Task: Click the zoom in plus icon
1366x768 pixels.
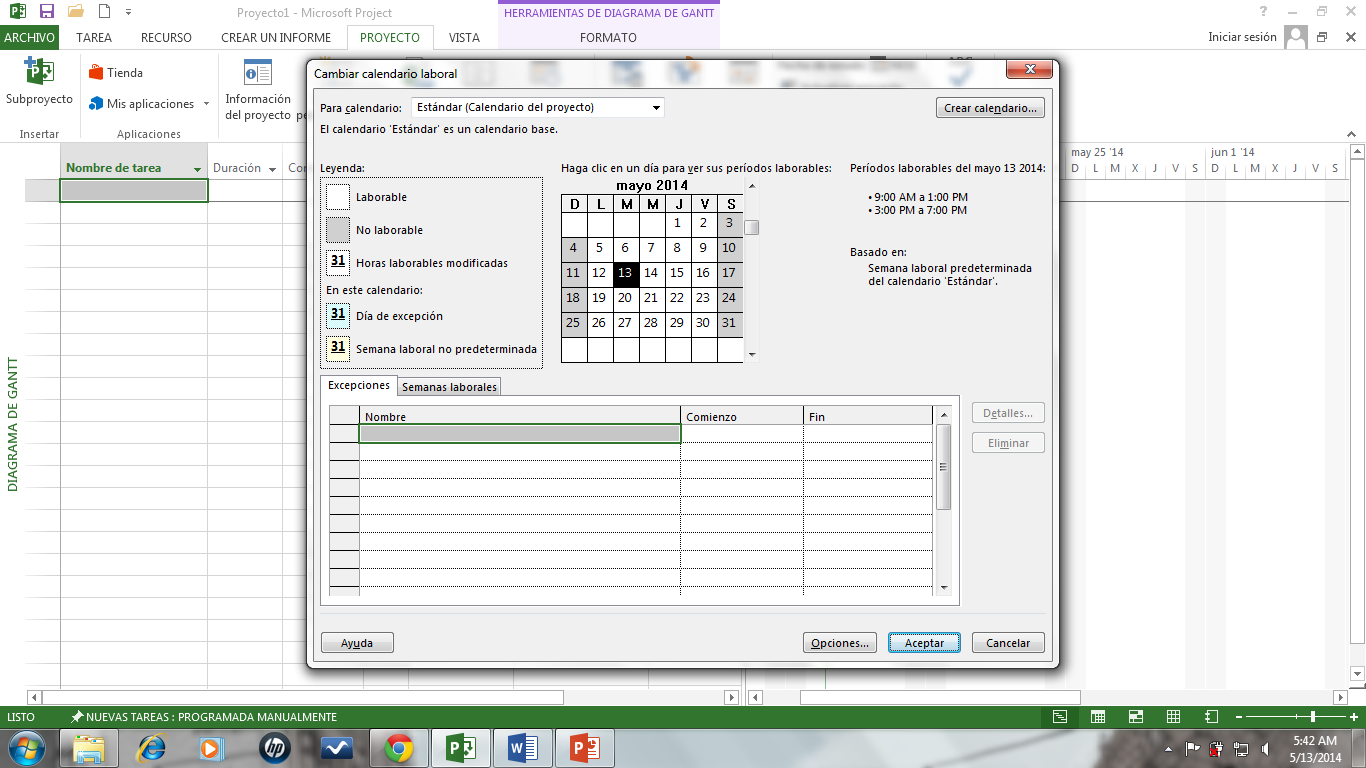Action: [x=1354, y=717]
